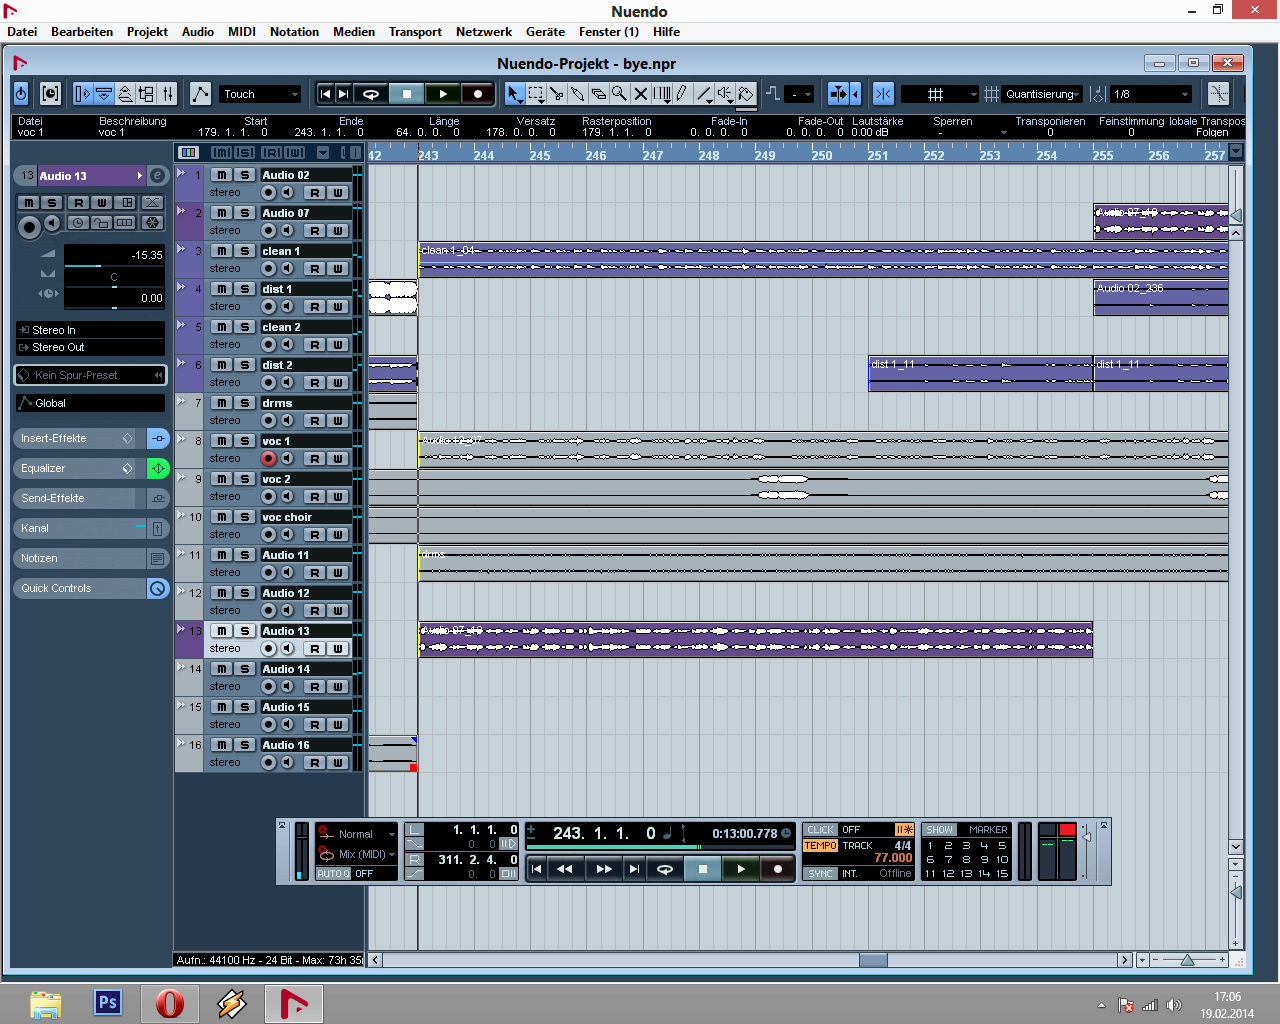Open Opera browser from taskbar
Image resolution: width=1280 pixels, height=1024 pixels.
pyautogui.click(x=170, y=1002)
